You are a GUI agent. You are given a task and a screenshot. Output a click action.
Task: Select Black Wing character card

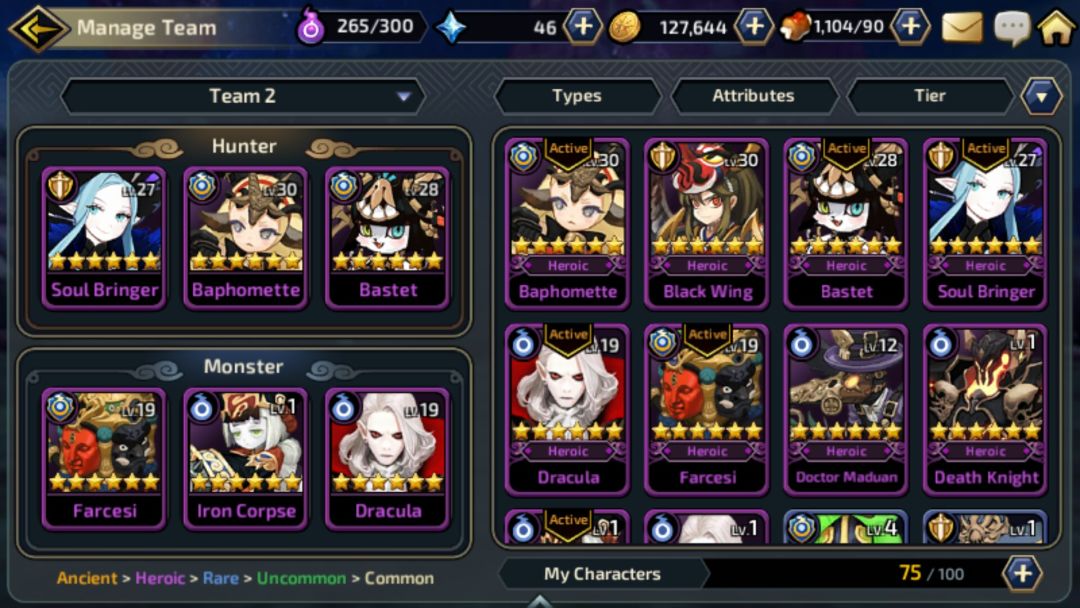707,223
